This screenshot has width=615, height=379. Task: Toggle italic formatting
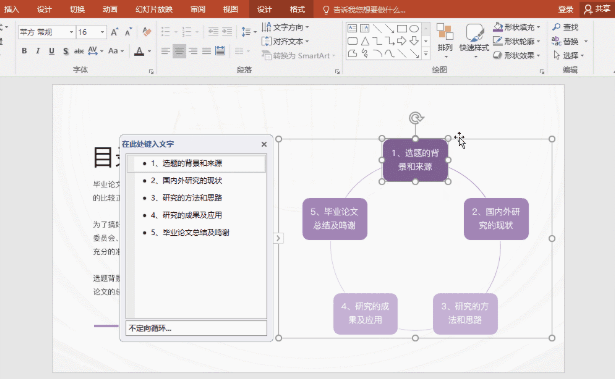coord(38,51)
